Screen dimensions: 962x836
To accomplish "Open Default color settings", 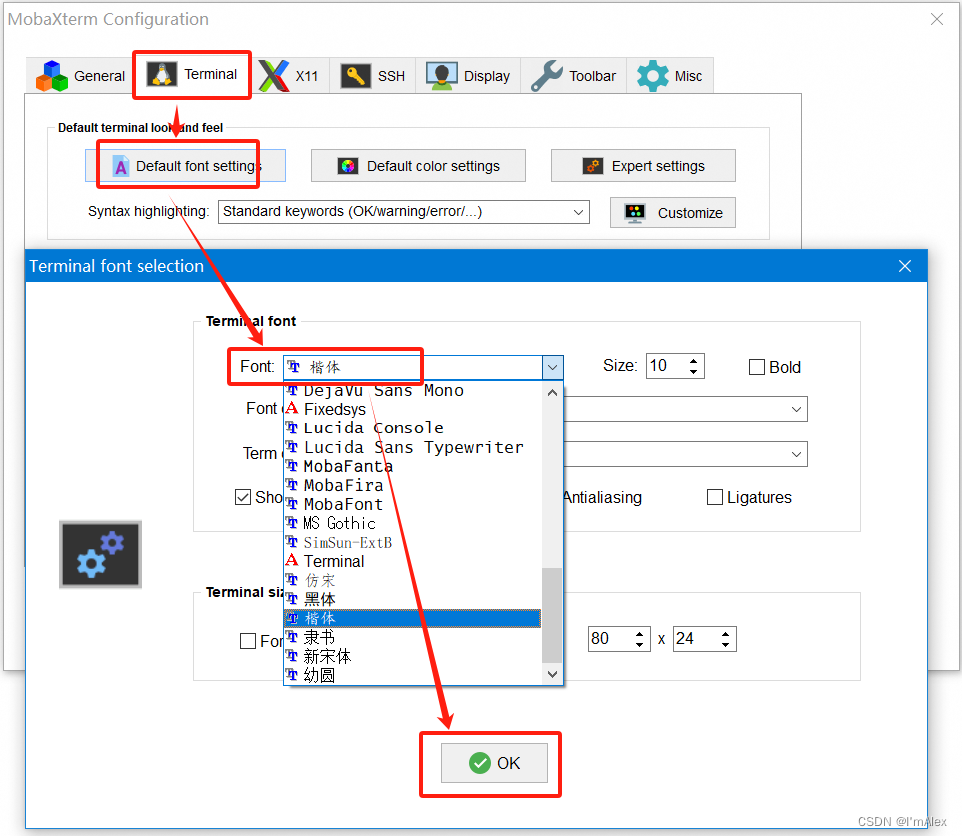I will (418, 166).
